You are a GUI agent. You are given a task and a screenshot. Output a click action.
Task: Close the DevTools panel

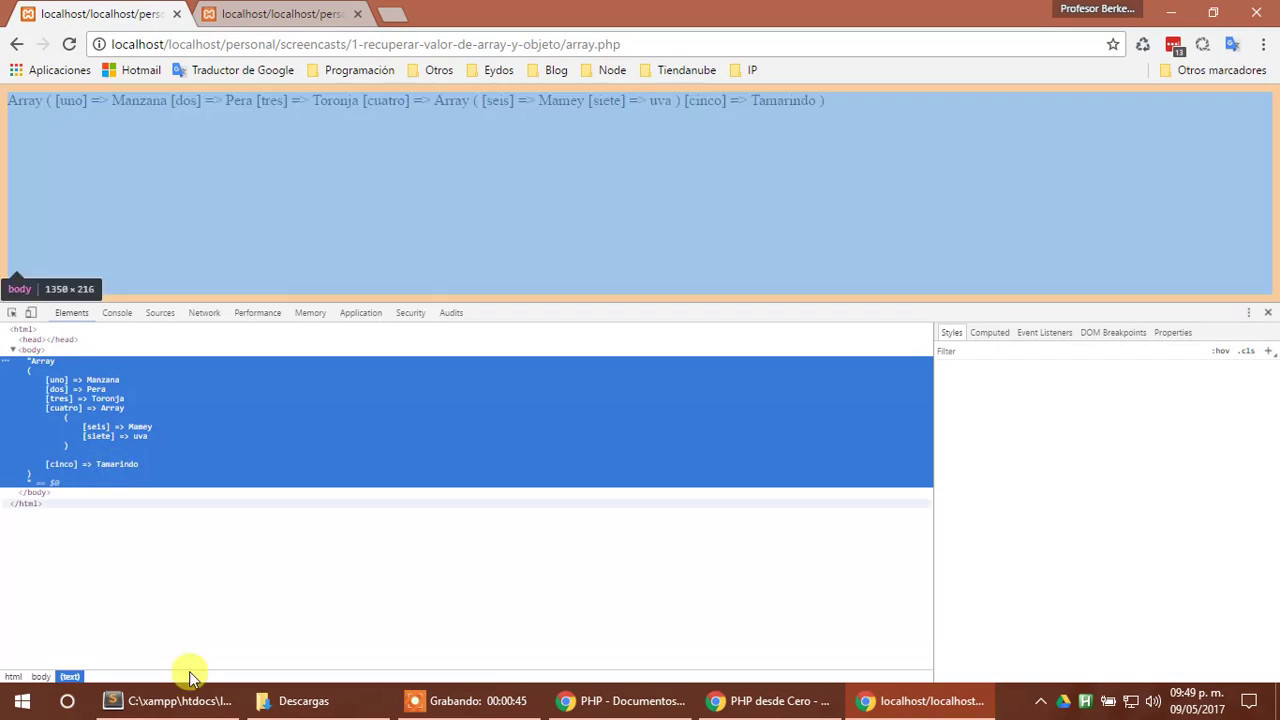click(x=1268, y=313)
